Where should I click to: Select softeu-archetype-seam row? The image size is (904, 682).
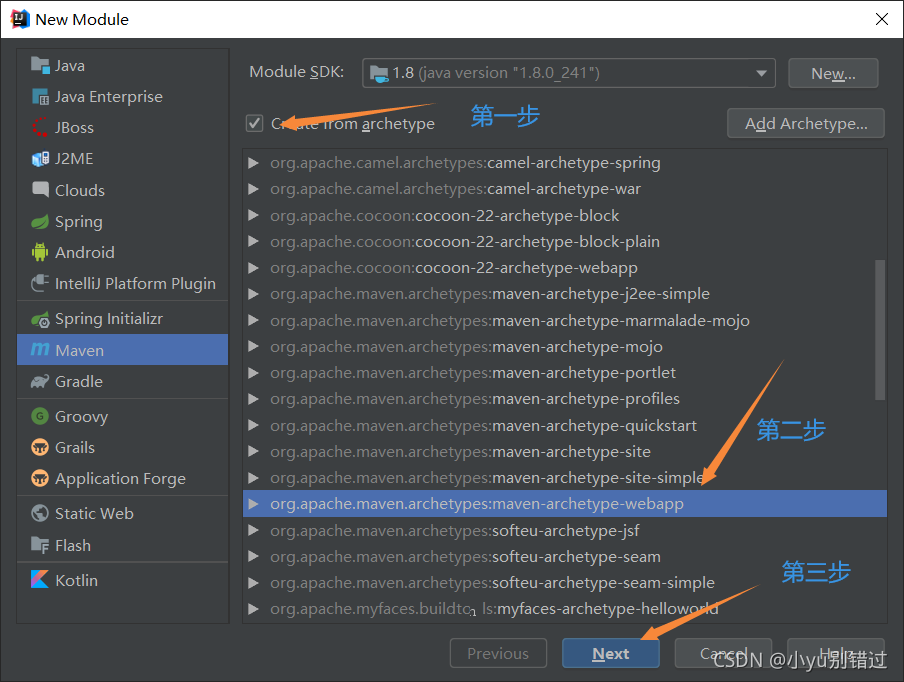tap(564, 557)
